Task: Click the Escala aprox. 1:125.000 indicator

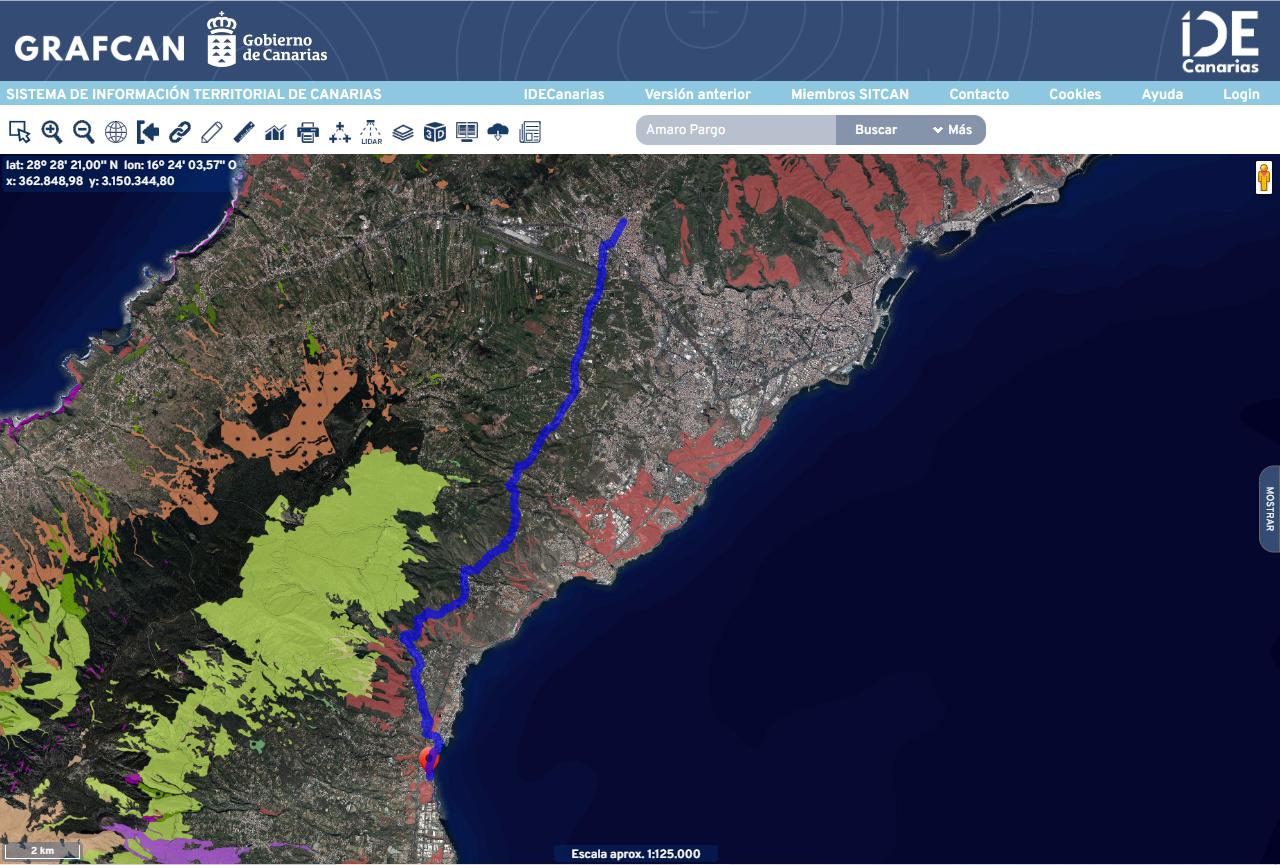Action: [x=636, y=854]
